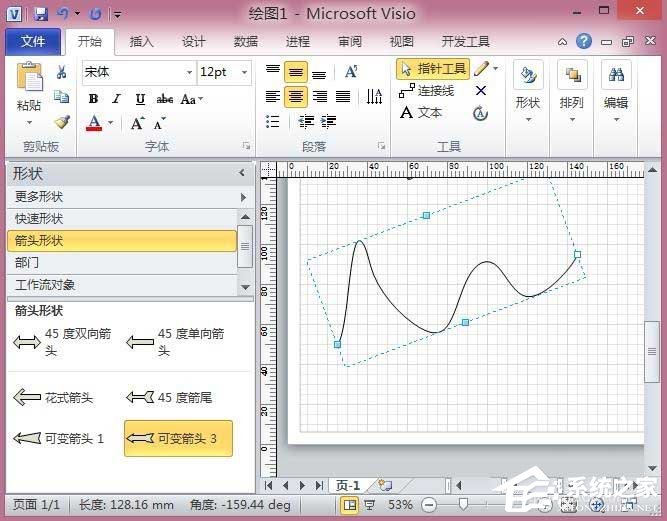Select the Page-1 sheet tab

coord(348,485)
